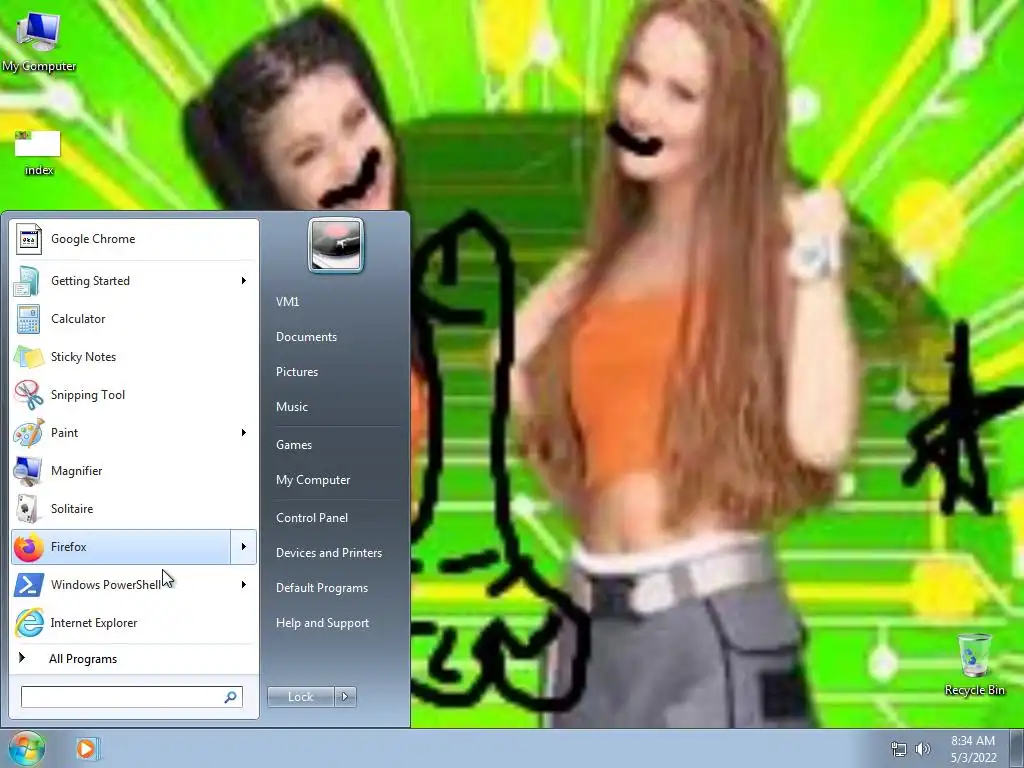Screen dimensions: 1024x768
Task: Open the index file on desktop
Action: point(39,153)
